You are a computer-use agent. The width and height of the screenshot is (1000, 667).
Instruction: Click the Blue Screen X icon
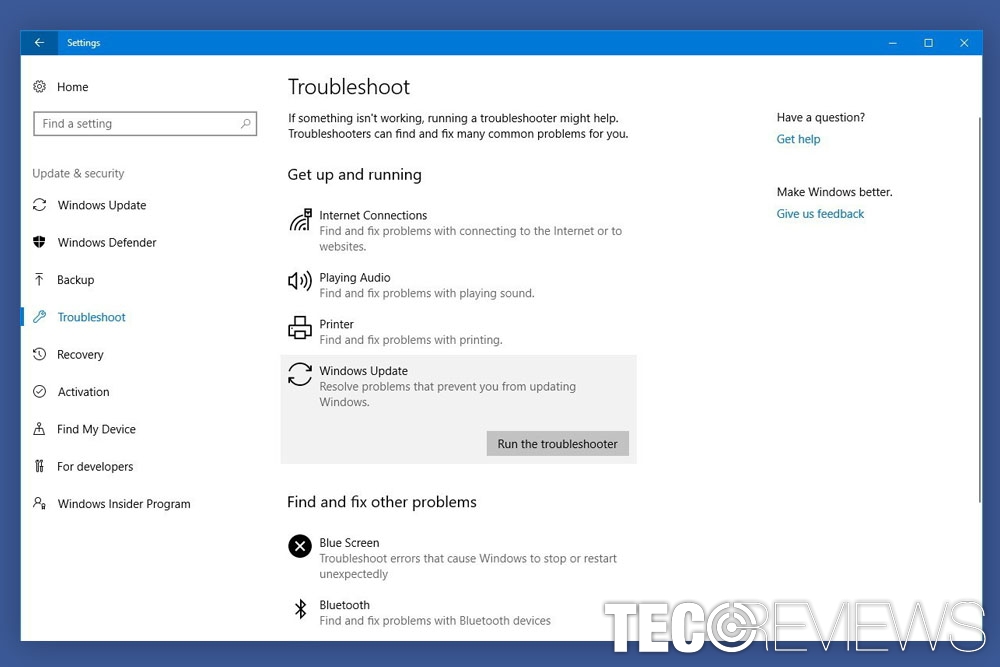300,546
